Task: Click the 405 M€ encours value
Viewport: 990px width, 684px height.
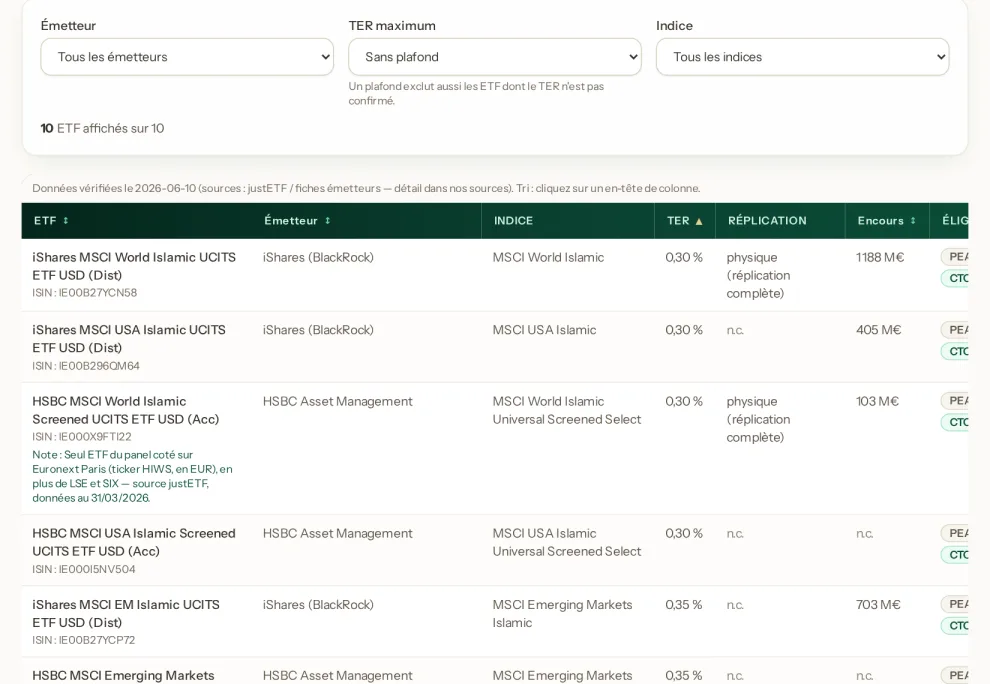Action: 878,330
